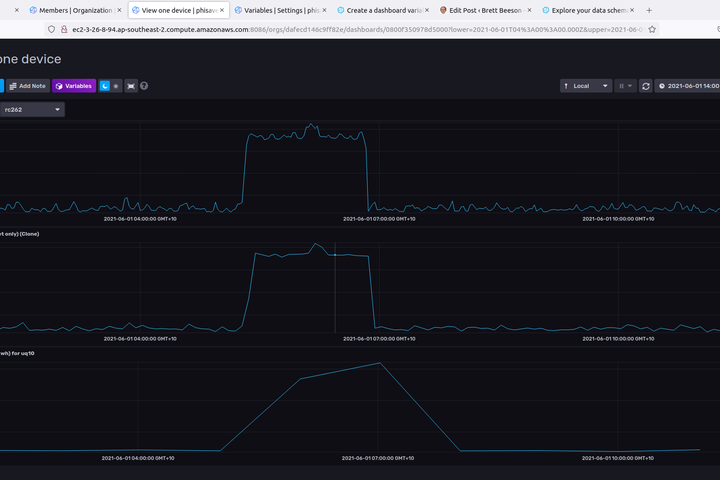Enter presentation mode with fullscreen icon

[x=131, y=86]
